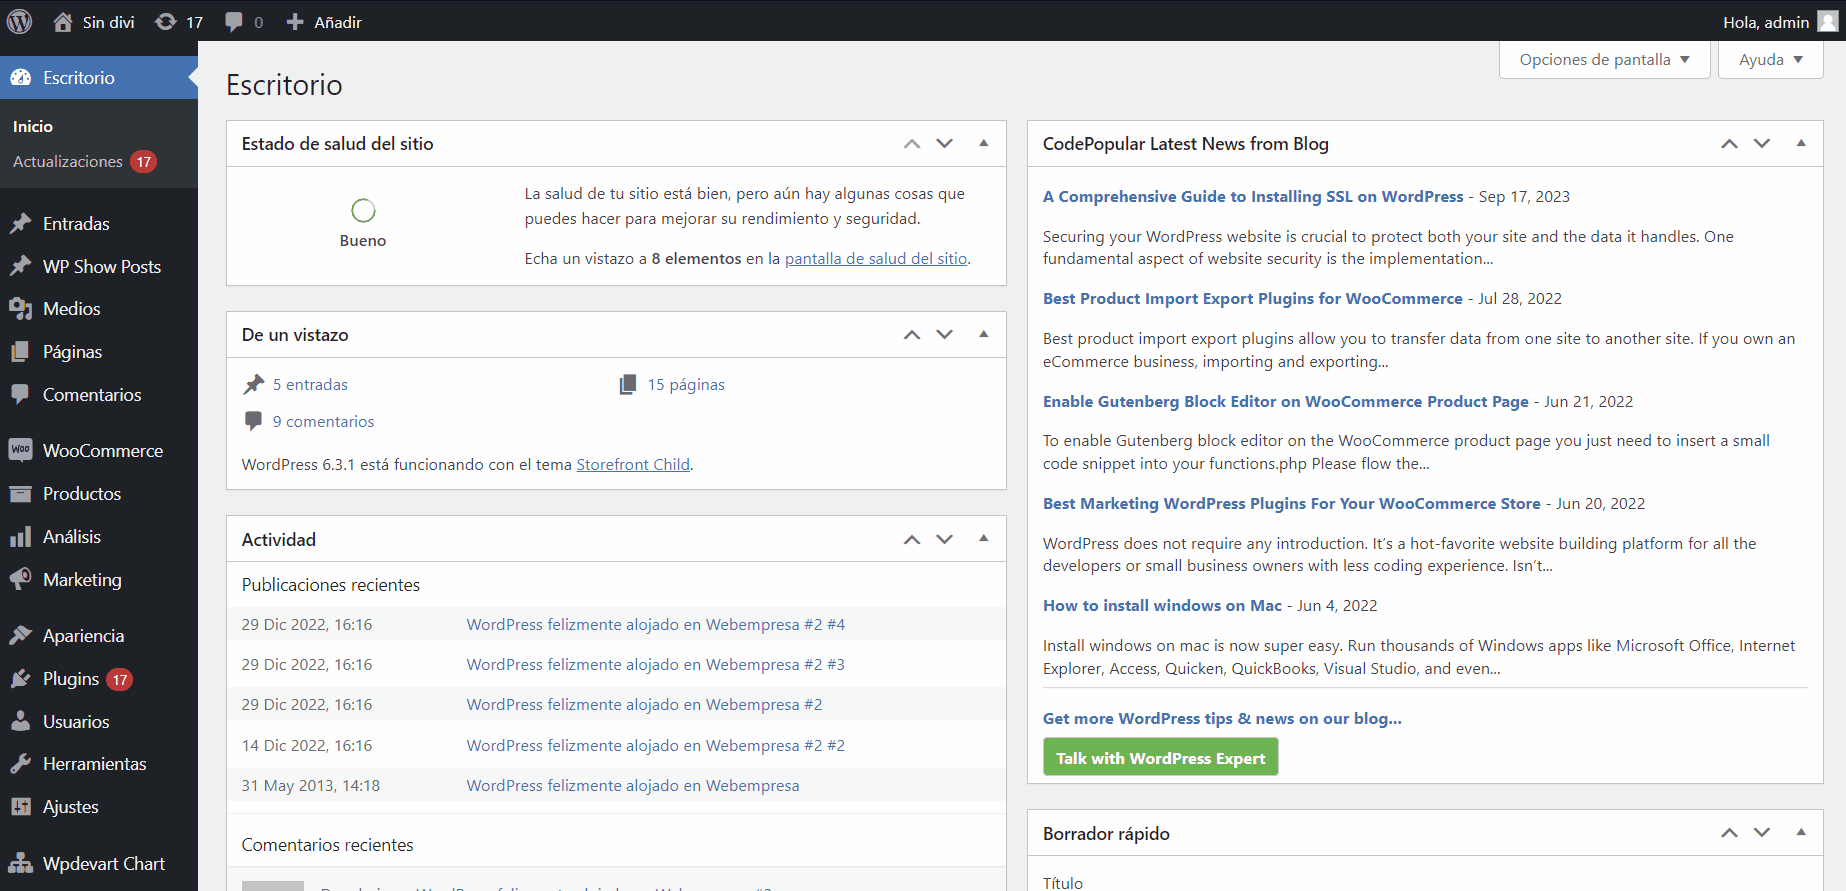Viewport: 1846px width, 891px height.
Task: Open the pantalla de salud del sitio link
Action: [x=876, y=259]
